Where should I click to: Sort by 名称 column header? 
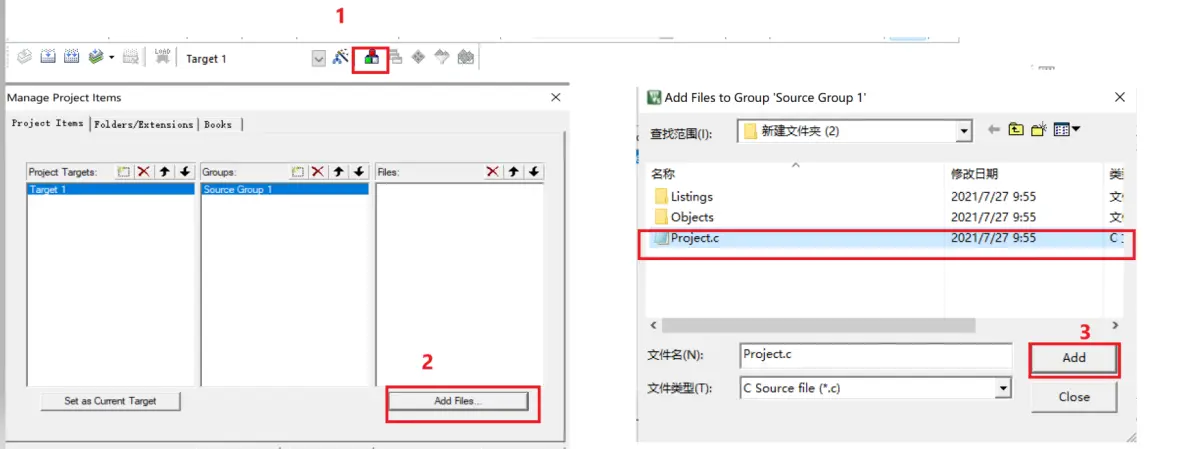tap(664, 175)
